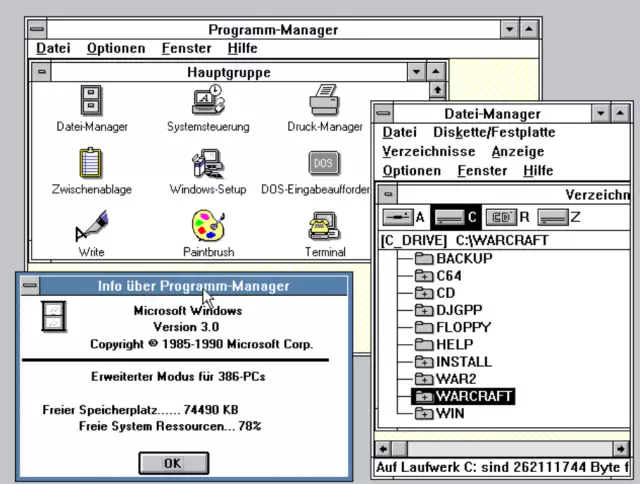The width and height of the screenshot is (640, 484).
Task: Click the Info über Programm-Manager title bar
Action: coord(193,285)
